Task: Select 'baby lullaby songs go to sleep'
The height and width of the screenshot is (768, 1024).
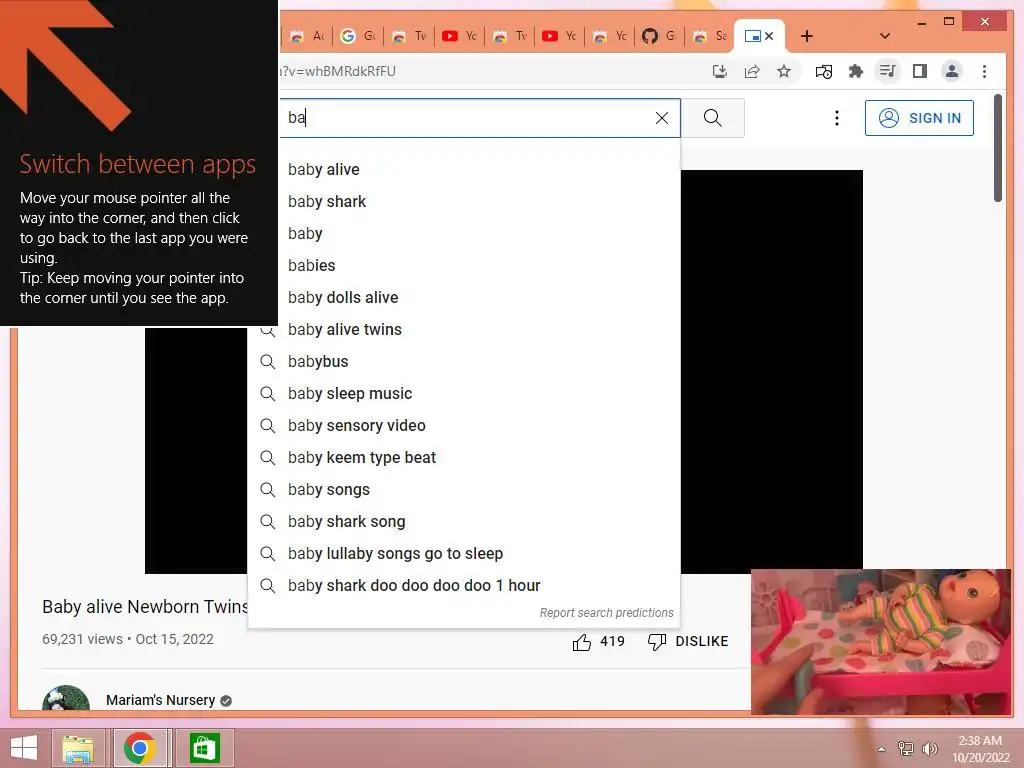Action: tap(464, 553)
